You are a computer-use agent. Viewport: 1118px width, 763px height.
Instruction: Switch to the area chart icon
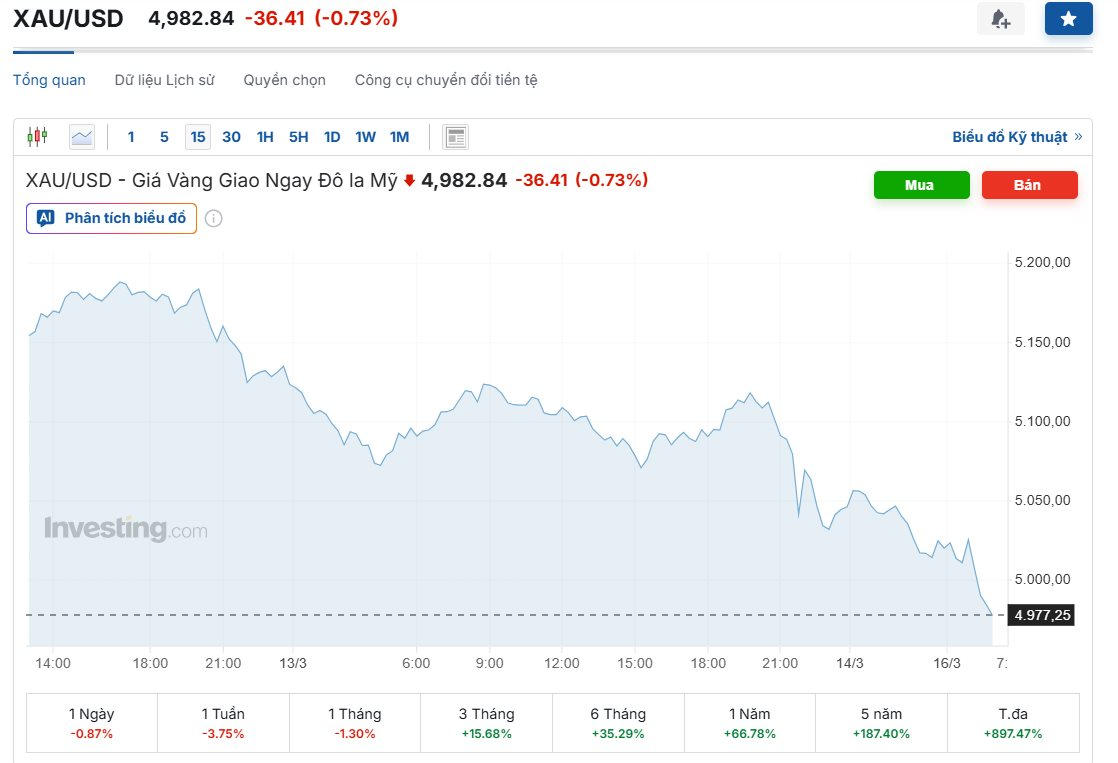coord(82,137)
